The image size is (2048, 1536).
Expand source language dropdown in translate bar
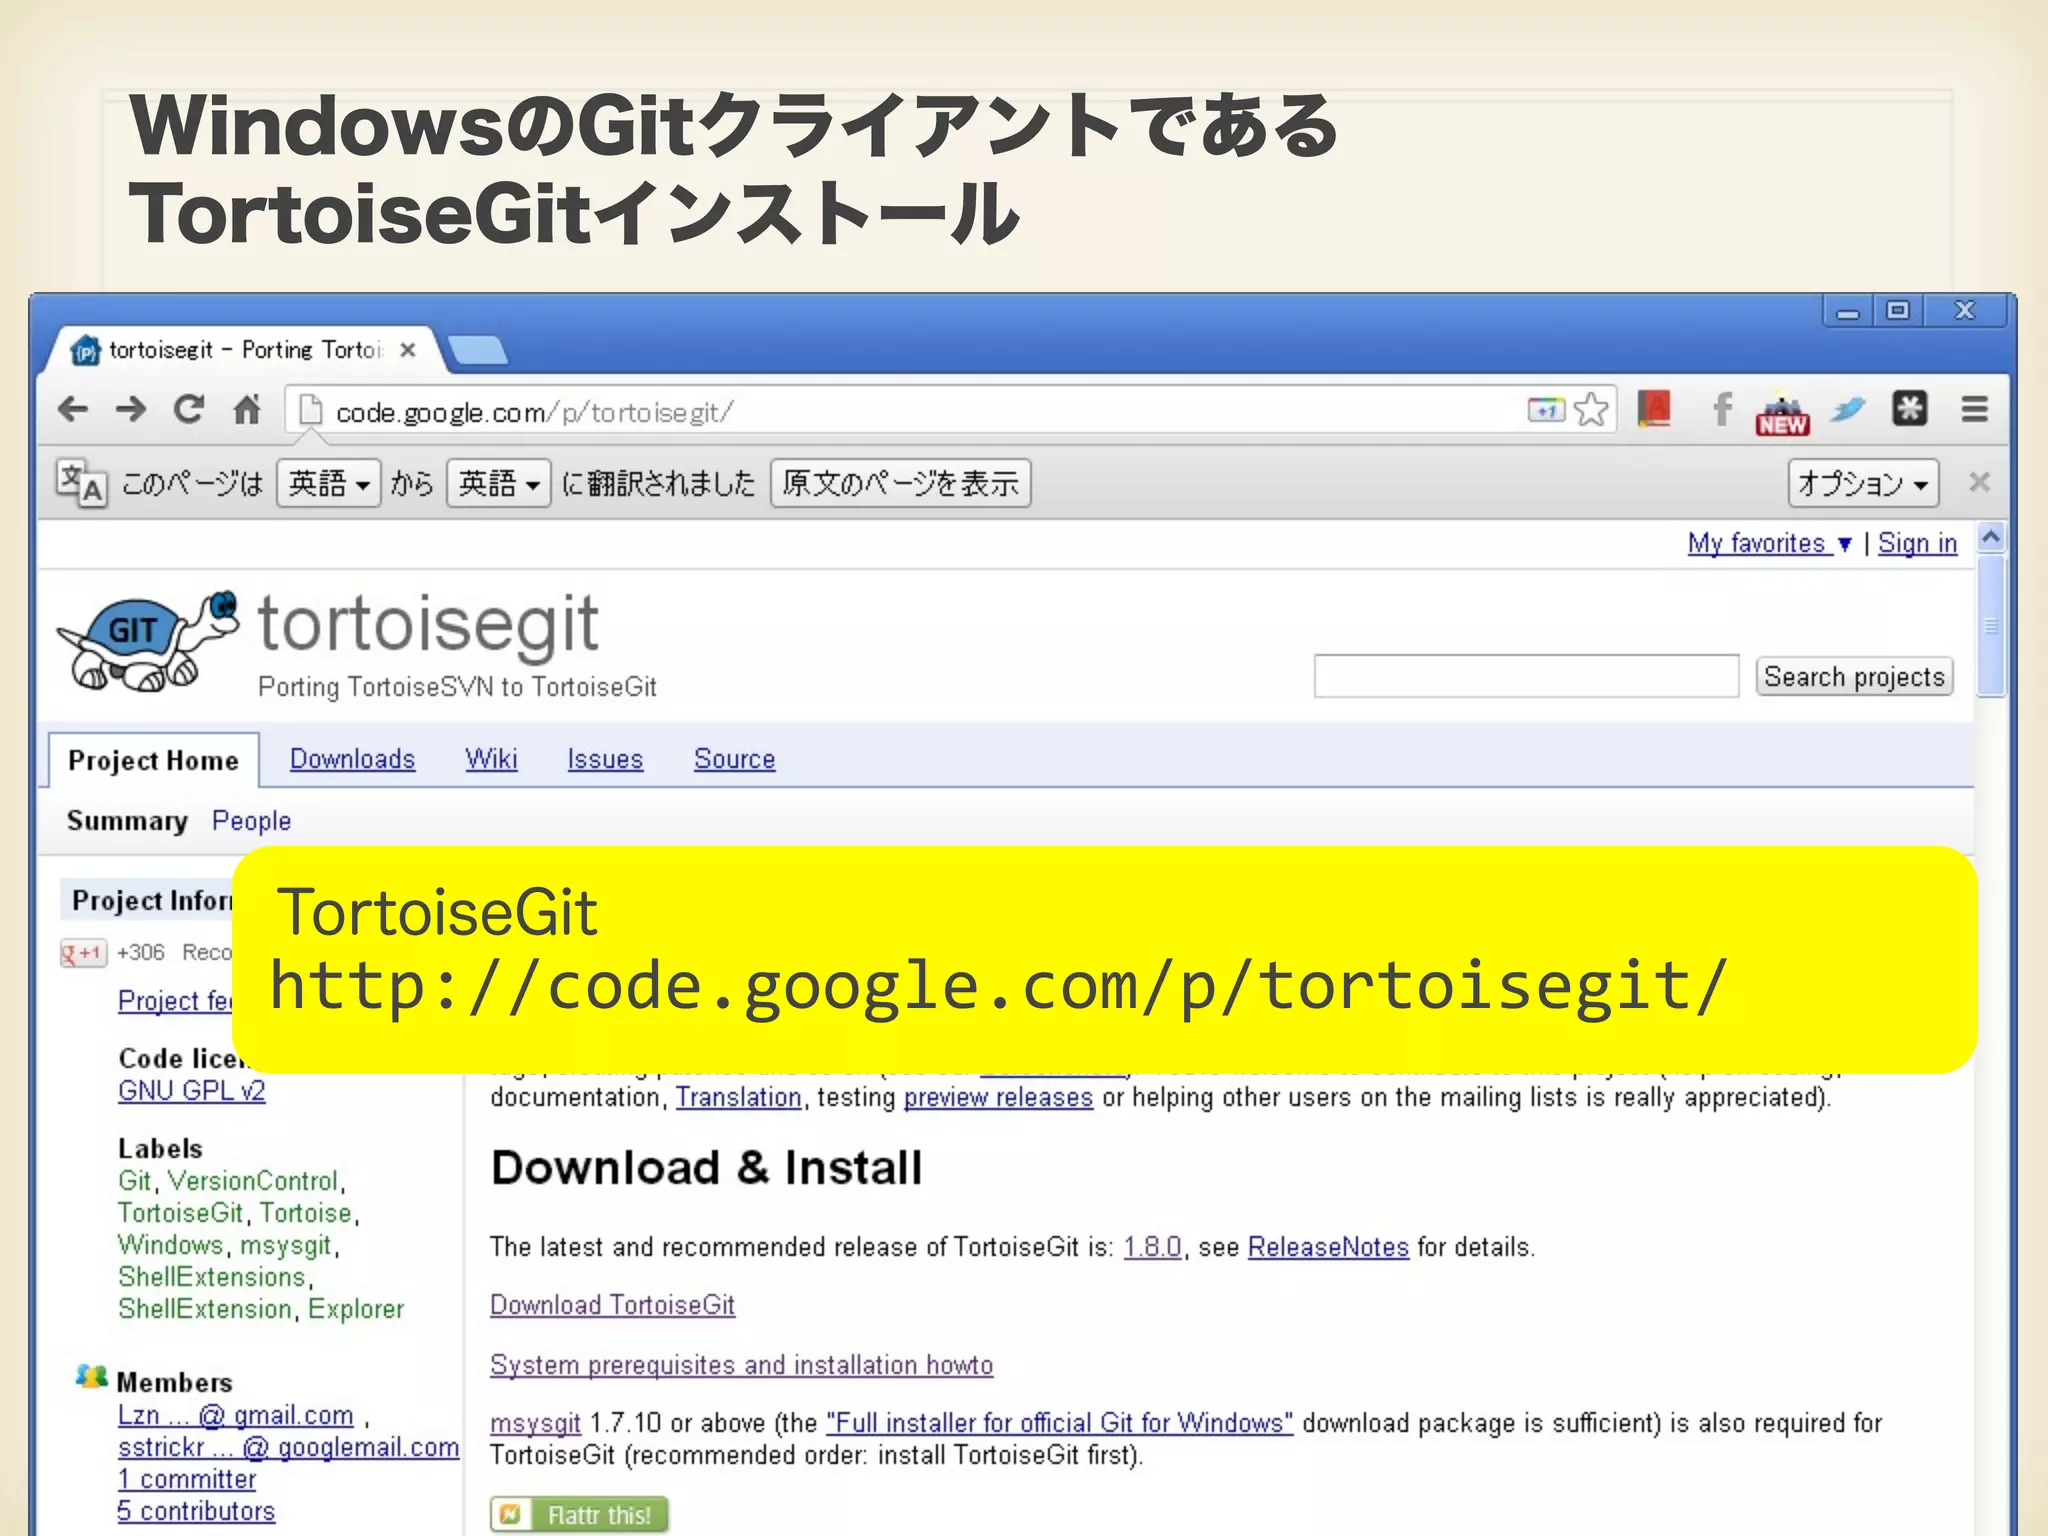(x=329, y=484)
